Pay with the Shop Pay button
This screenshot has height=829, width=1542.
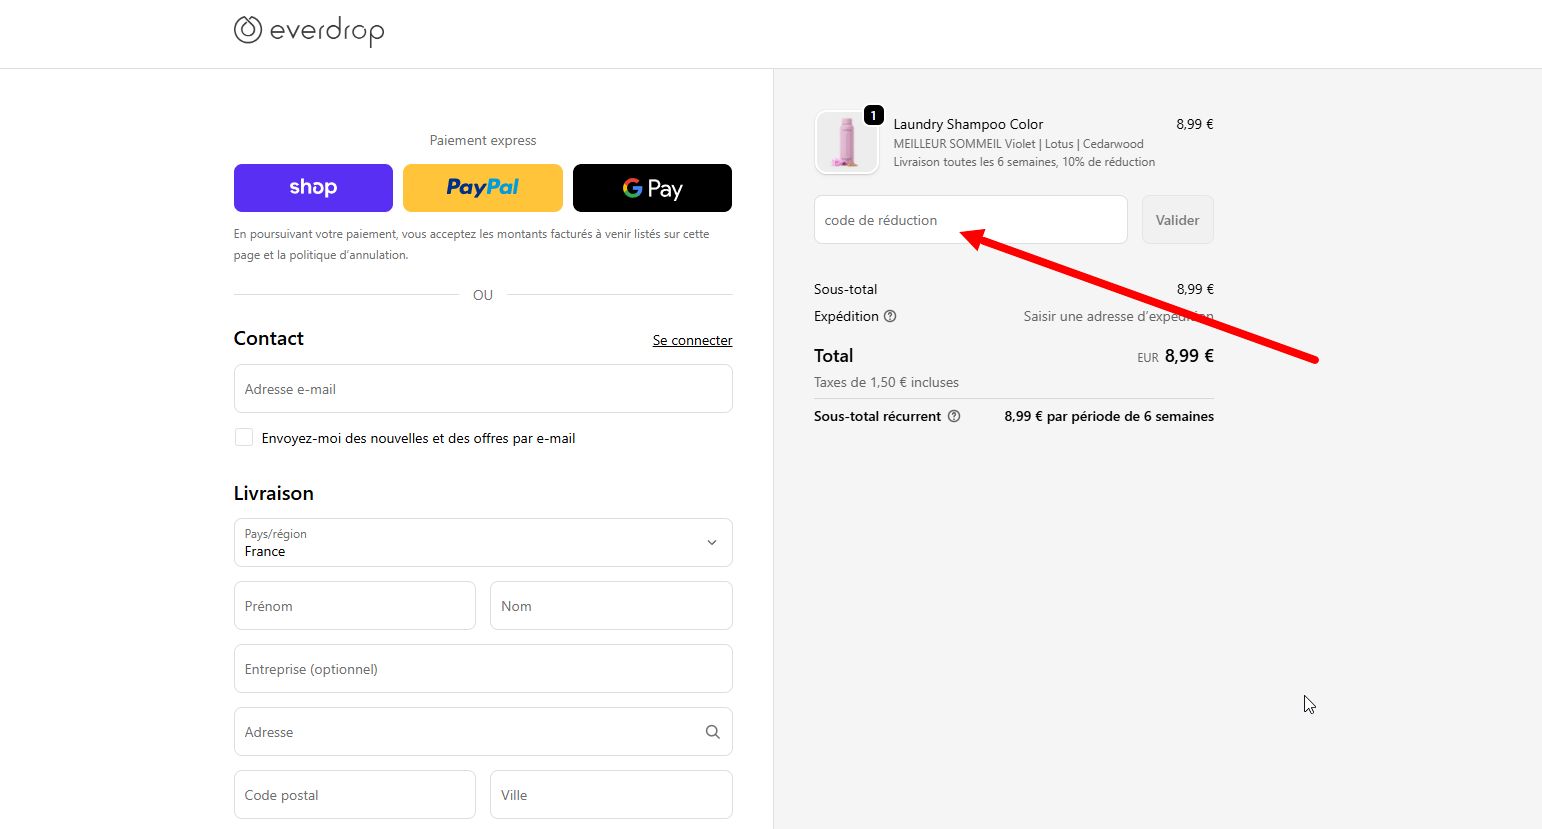tap(313, 188)
